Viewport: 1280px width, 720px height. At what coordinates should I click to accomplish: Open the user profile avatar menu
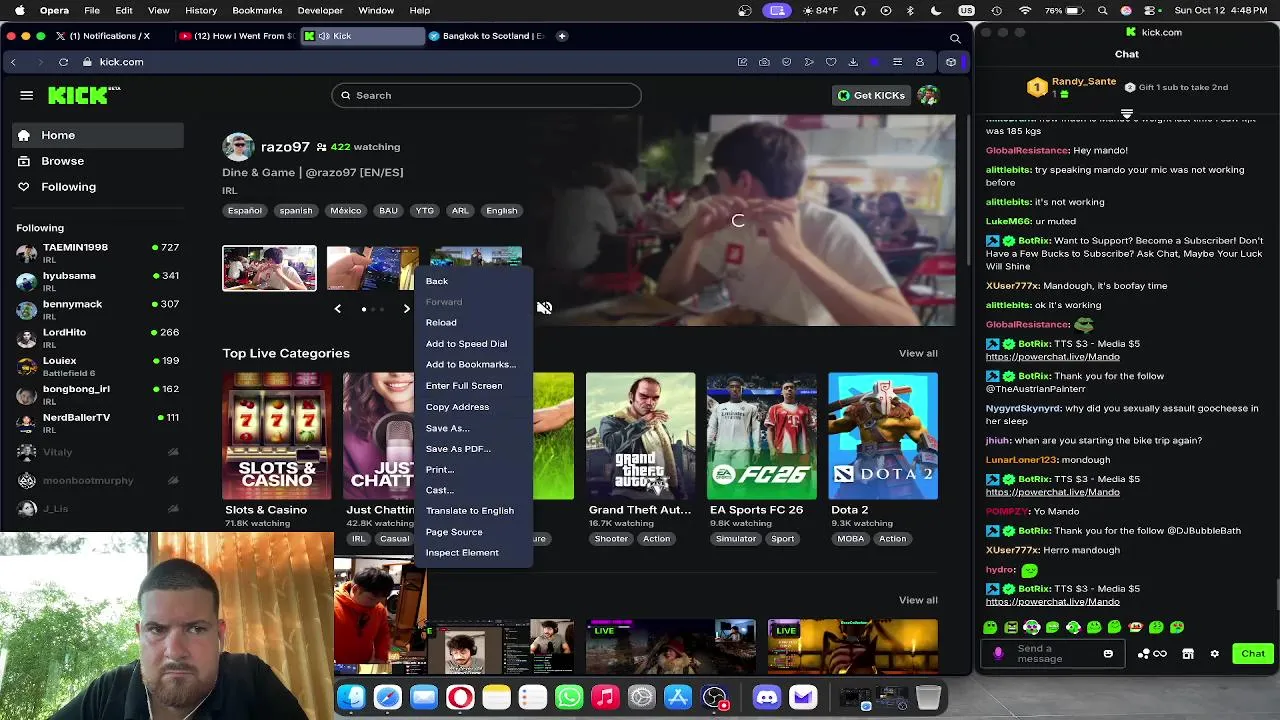pos(928,95)
